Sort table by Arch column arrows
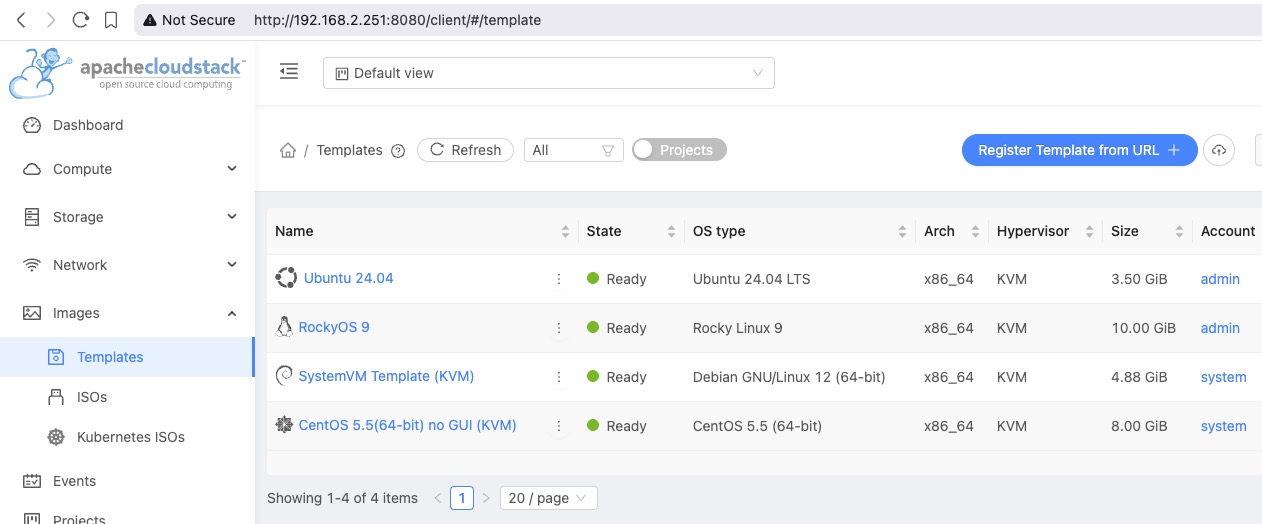Image resolution: width=1262 pixels, height=524 pixels. [x=975, y=231]
